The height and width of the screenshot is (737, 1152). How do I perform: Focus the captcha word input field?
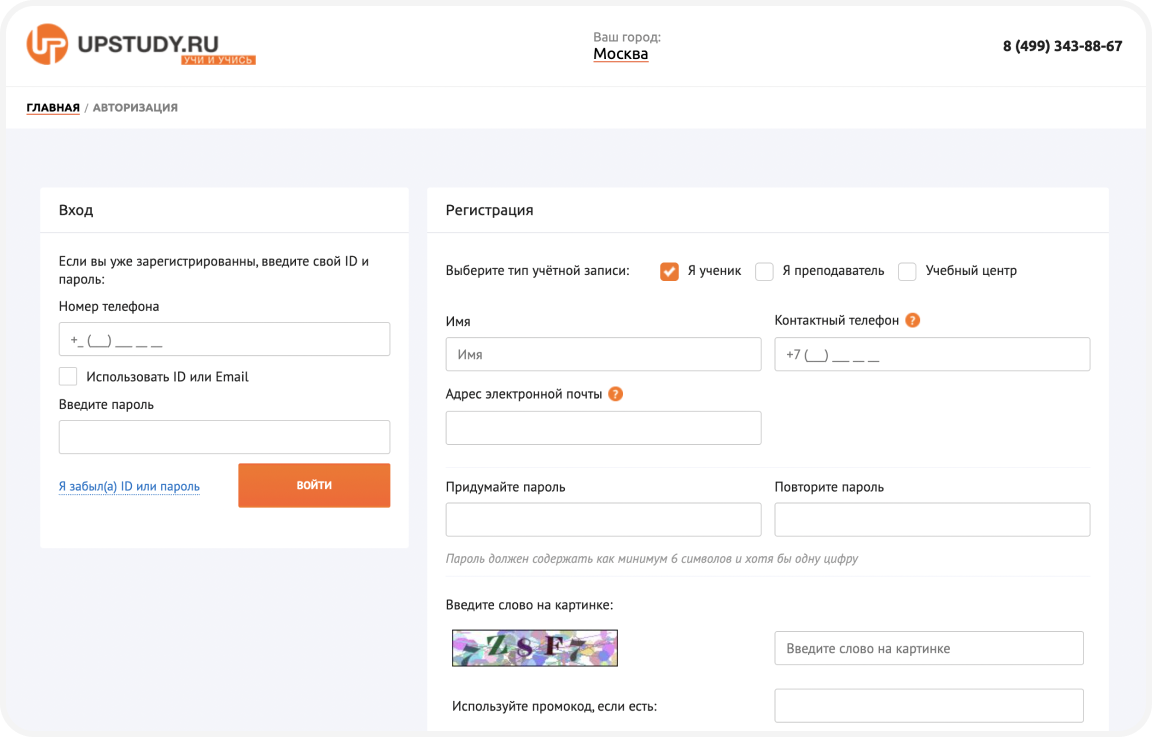click(x=929, y=648)
